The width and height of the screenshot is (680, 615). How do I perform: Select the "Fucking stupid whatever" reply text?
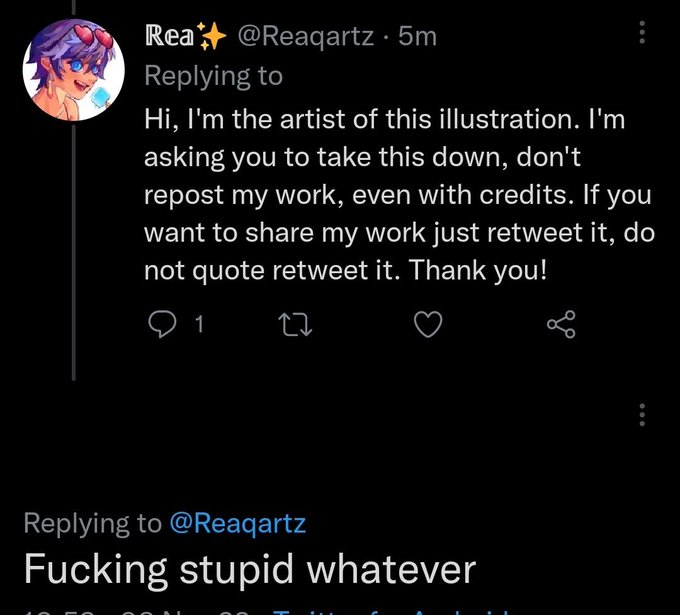250,569
